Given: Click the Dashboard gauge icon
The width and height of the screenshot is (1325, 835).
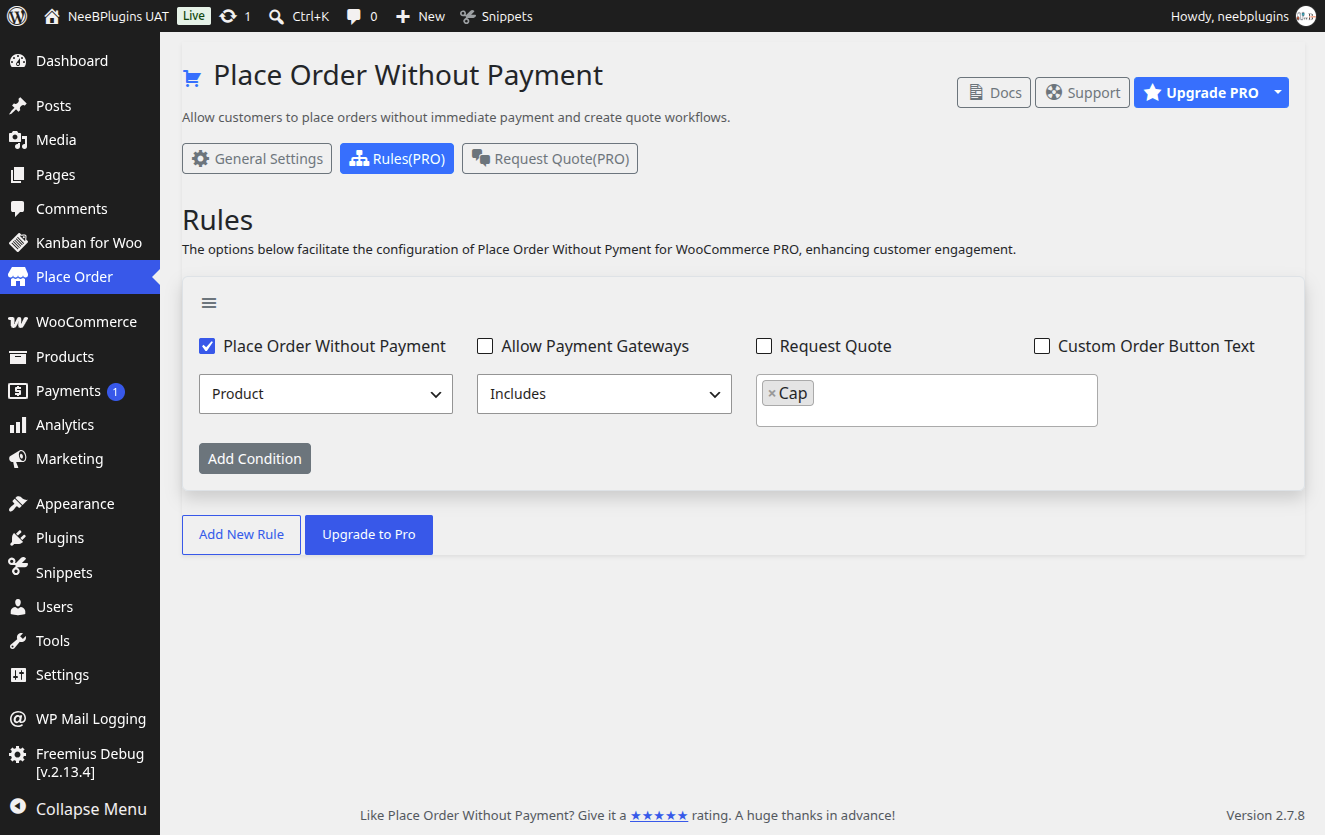Looking at the screenshot, I should [18, 61].
